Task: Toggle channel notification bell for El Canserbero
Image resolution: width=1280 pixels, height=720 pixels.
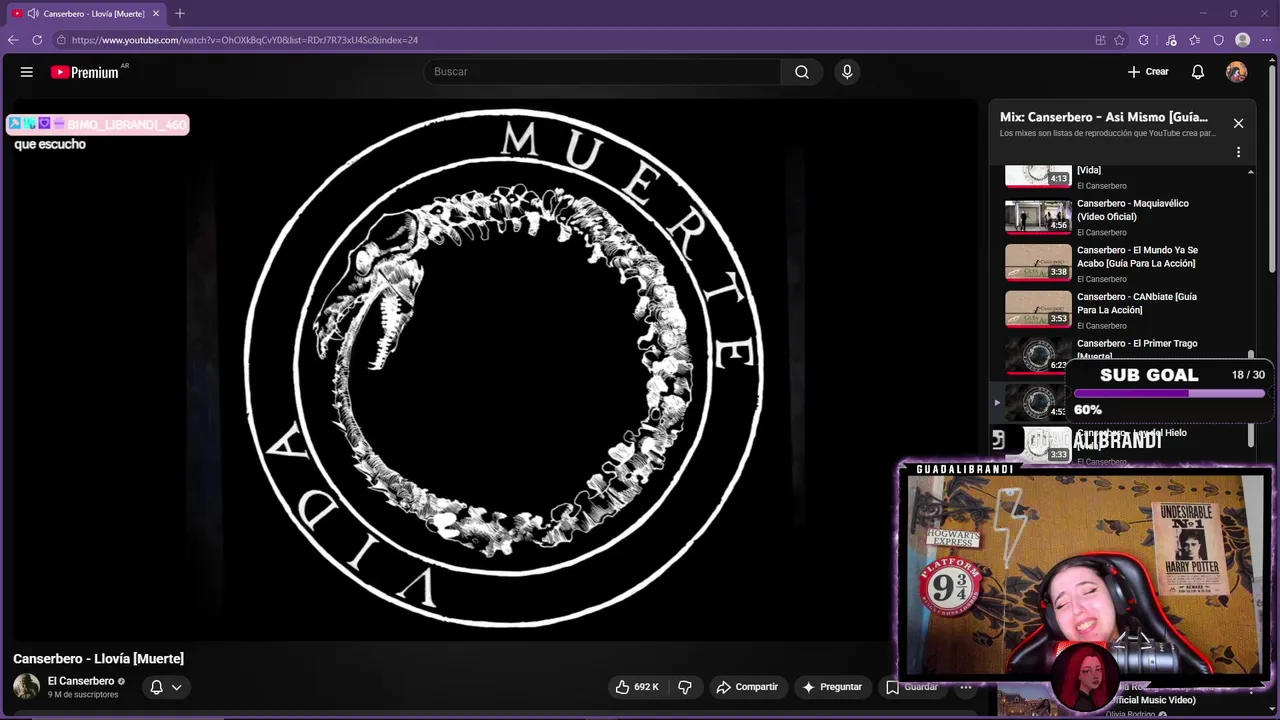Action: [156, 687]
